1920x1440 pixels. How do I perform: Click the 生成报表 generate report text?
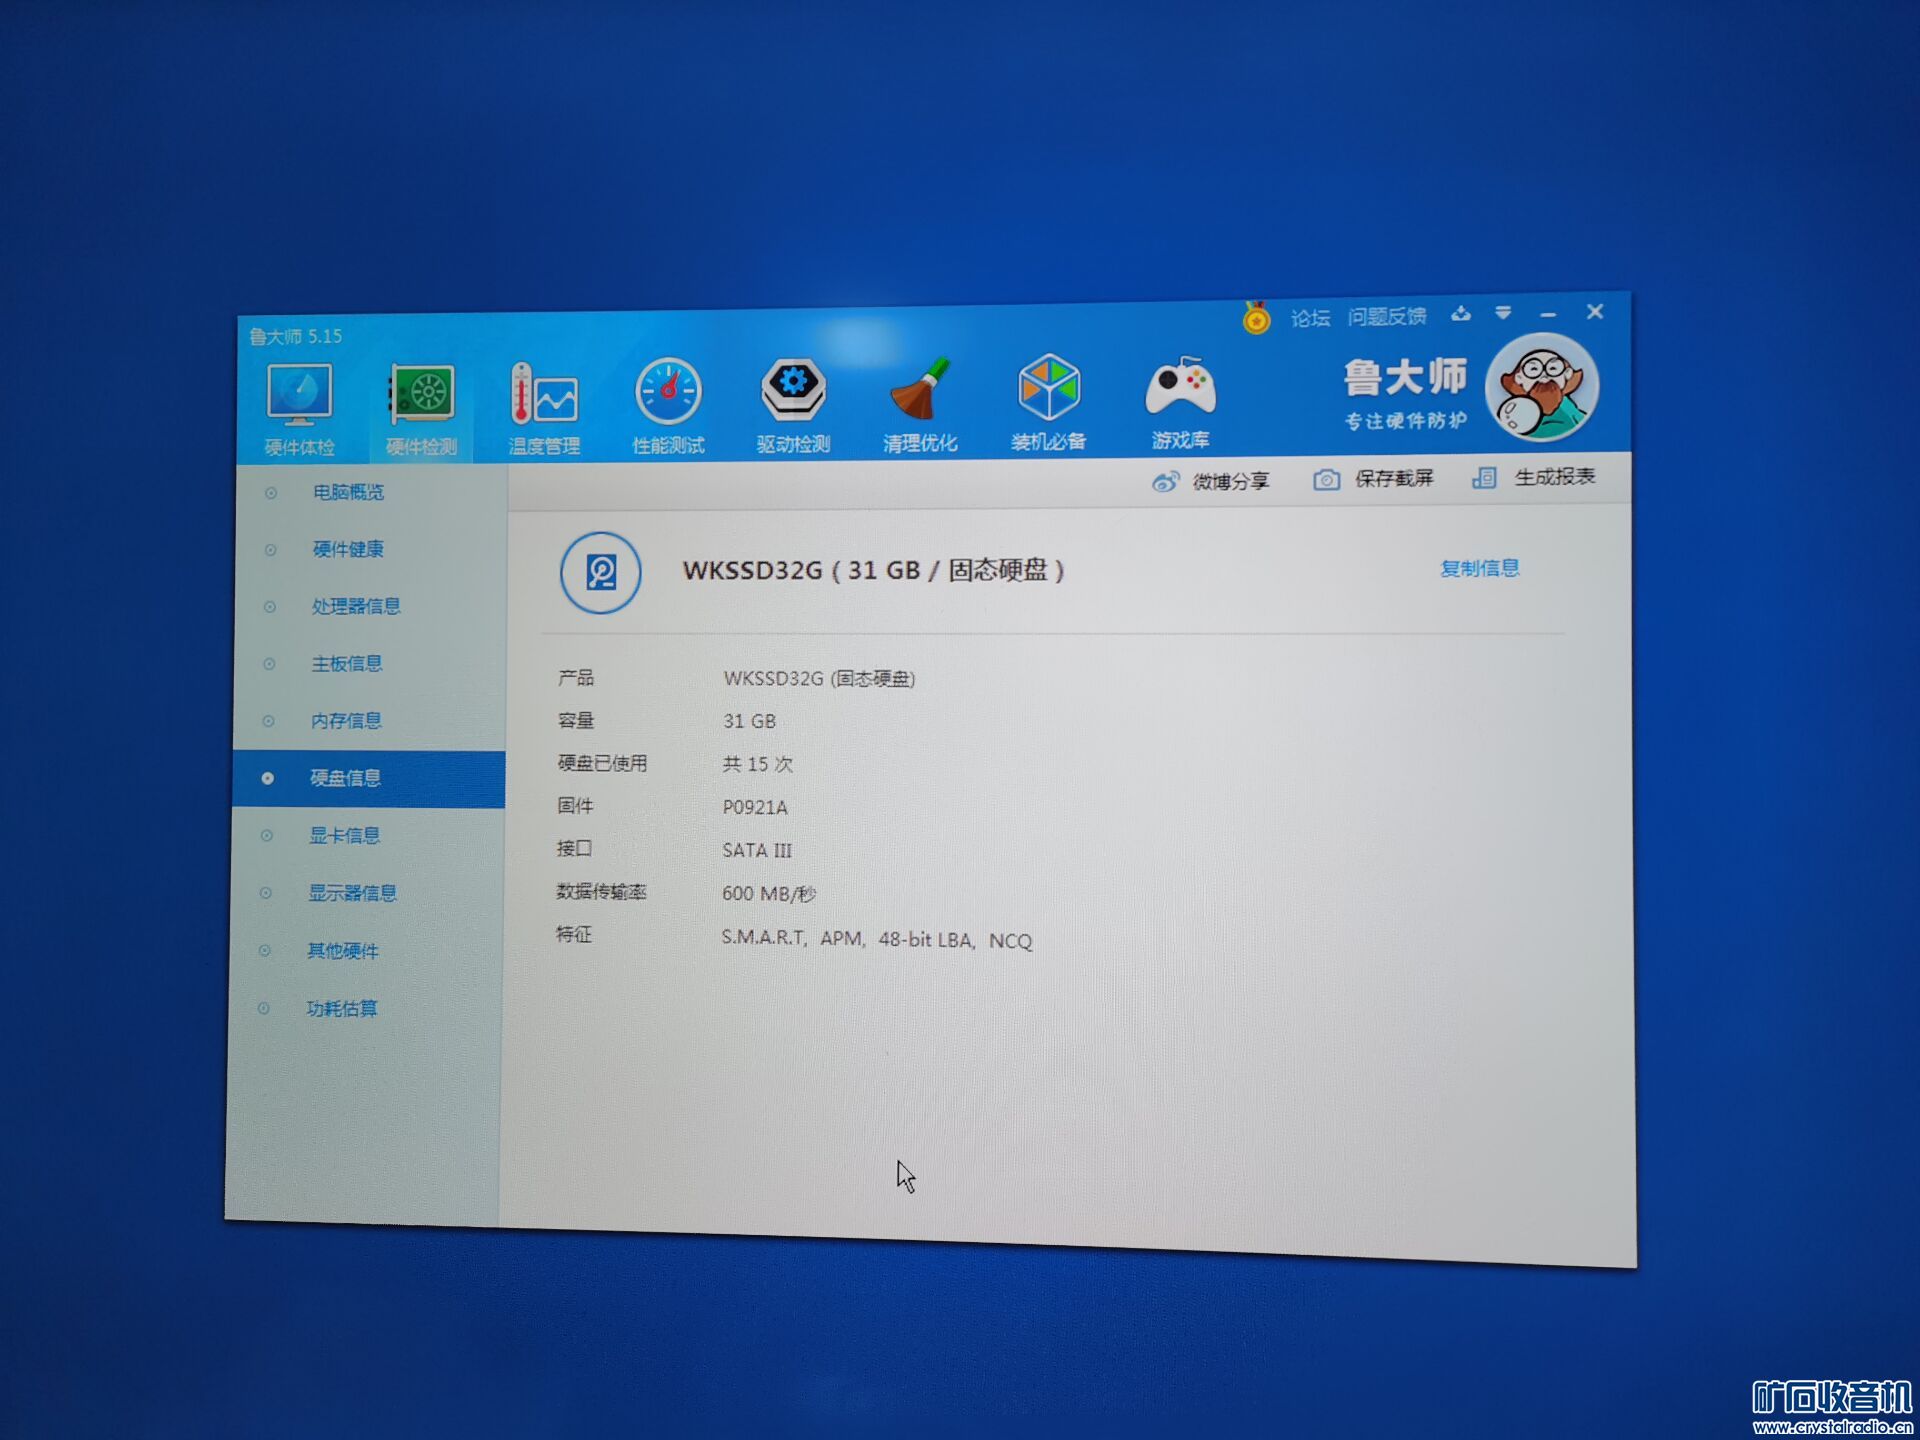pyautogui.click(x=1554, y=476)
